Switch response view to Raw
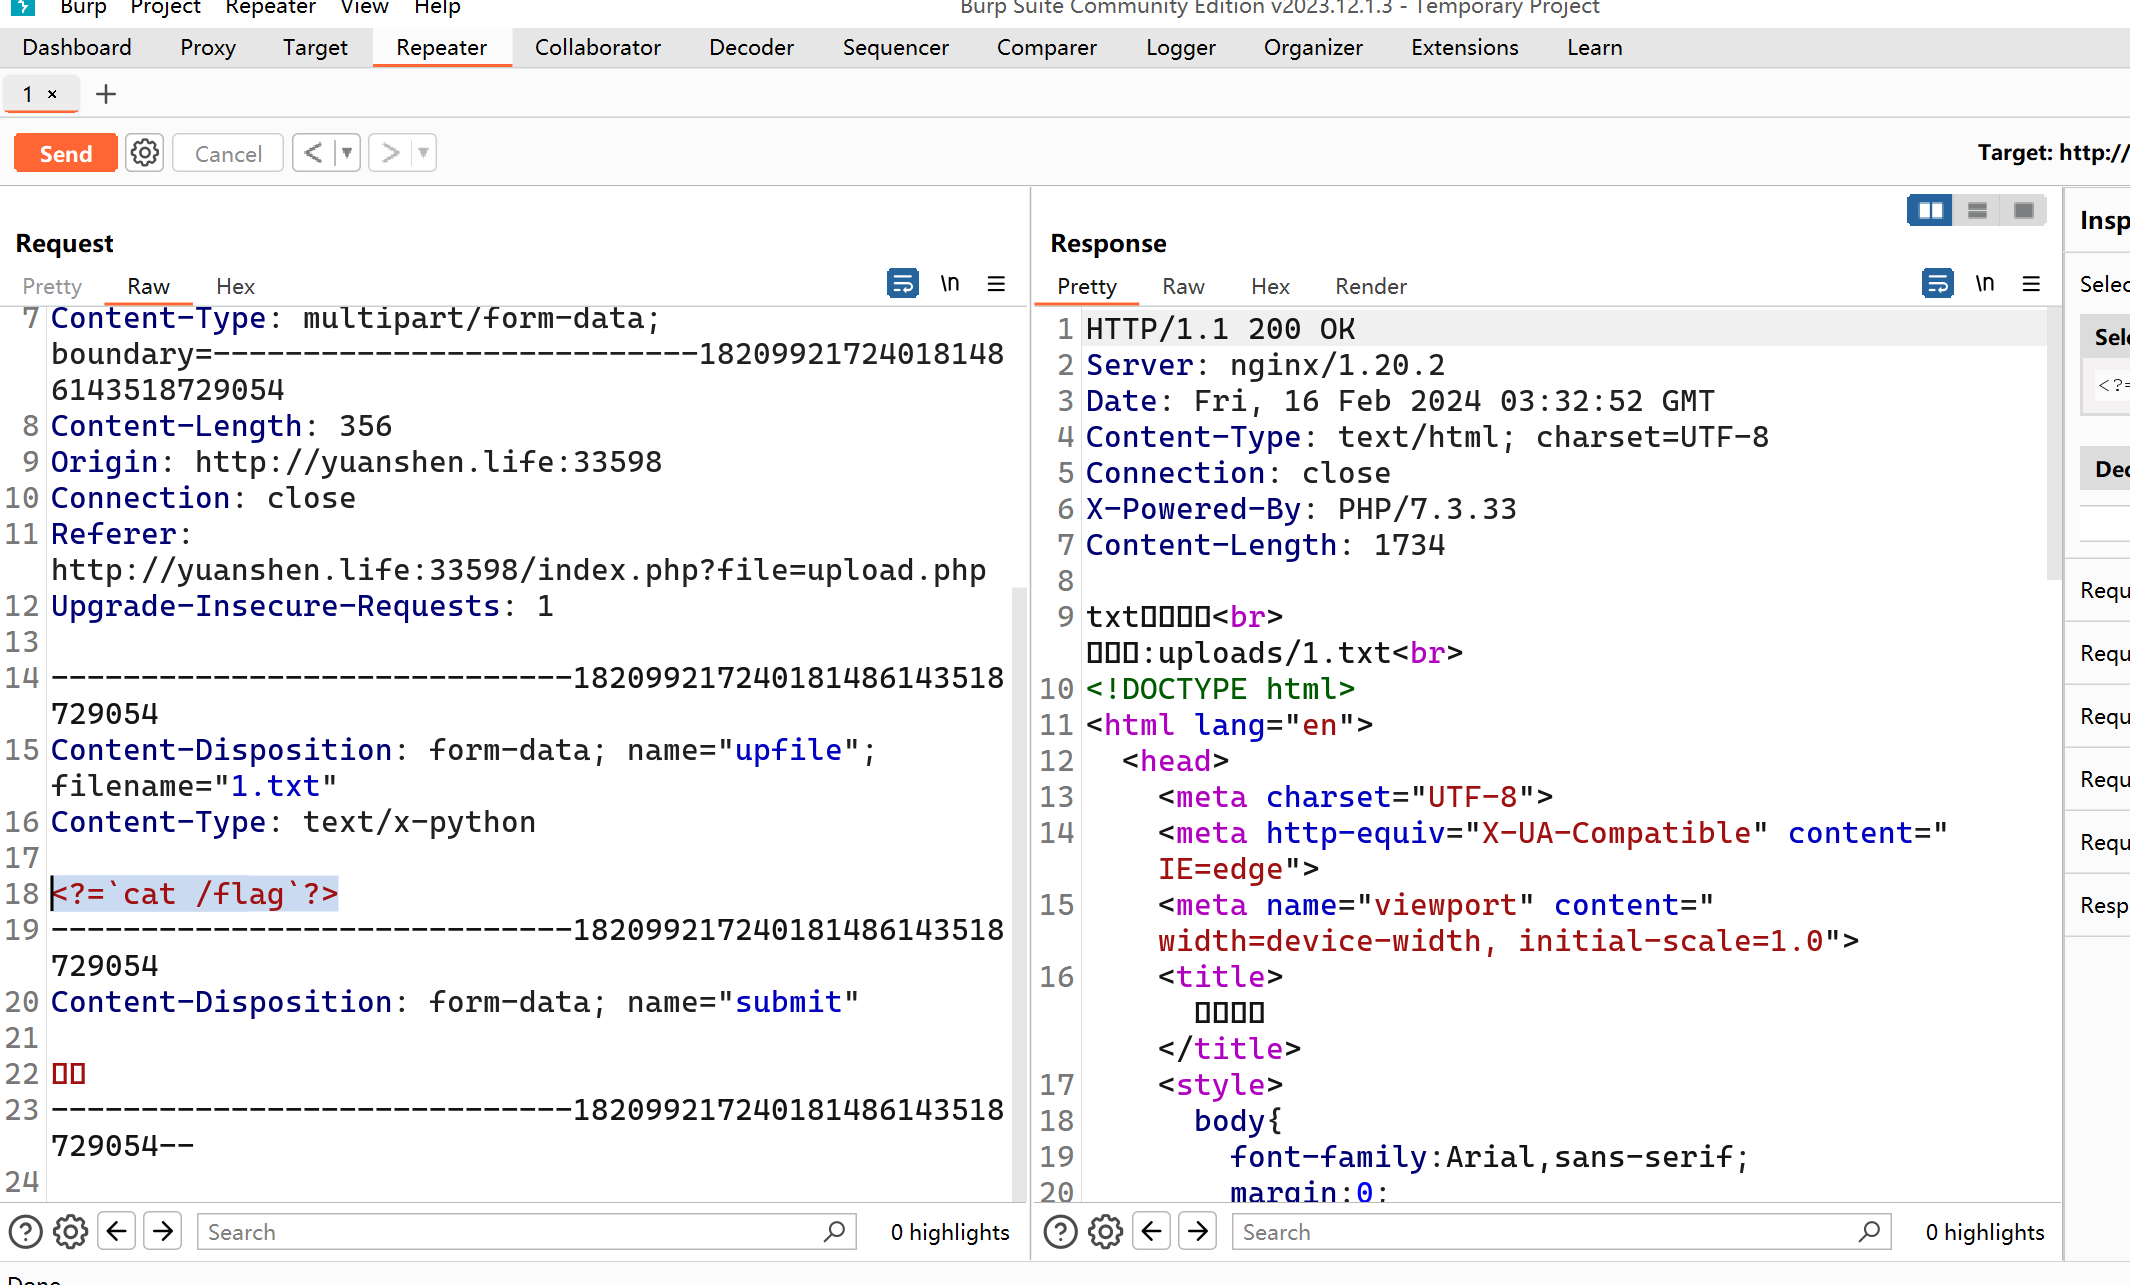 [x=1183, y=286]
